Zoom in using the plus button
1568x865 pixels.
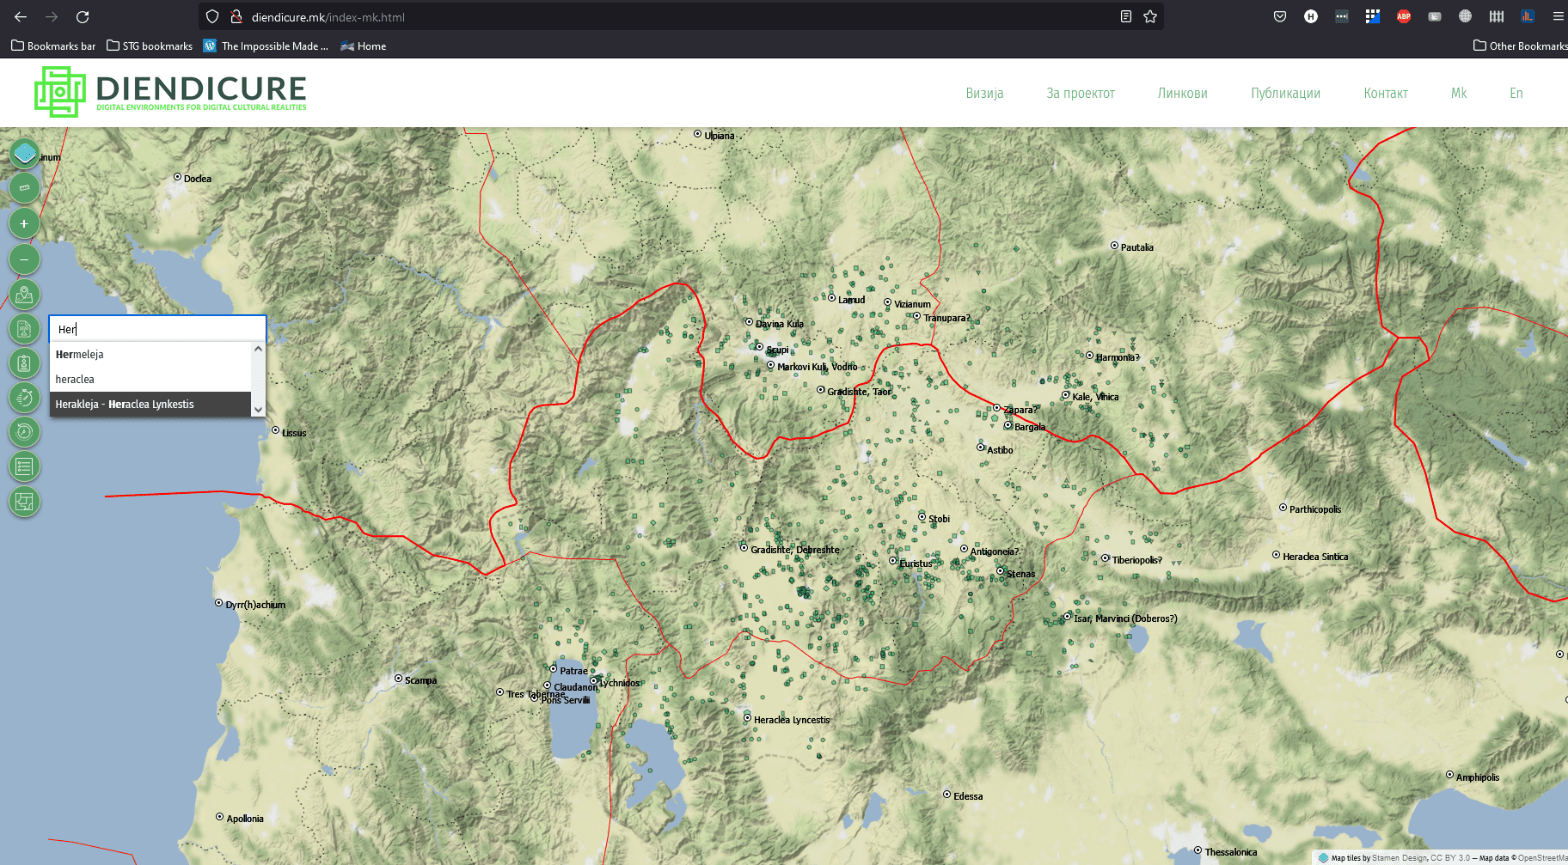[x=24, y=224]
